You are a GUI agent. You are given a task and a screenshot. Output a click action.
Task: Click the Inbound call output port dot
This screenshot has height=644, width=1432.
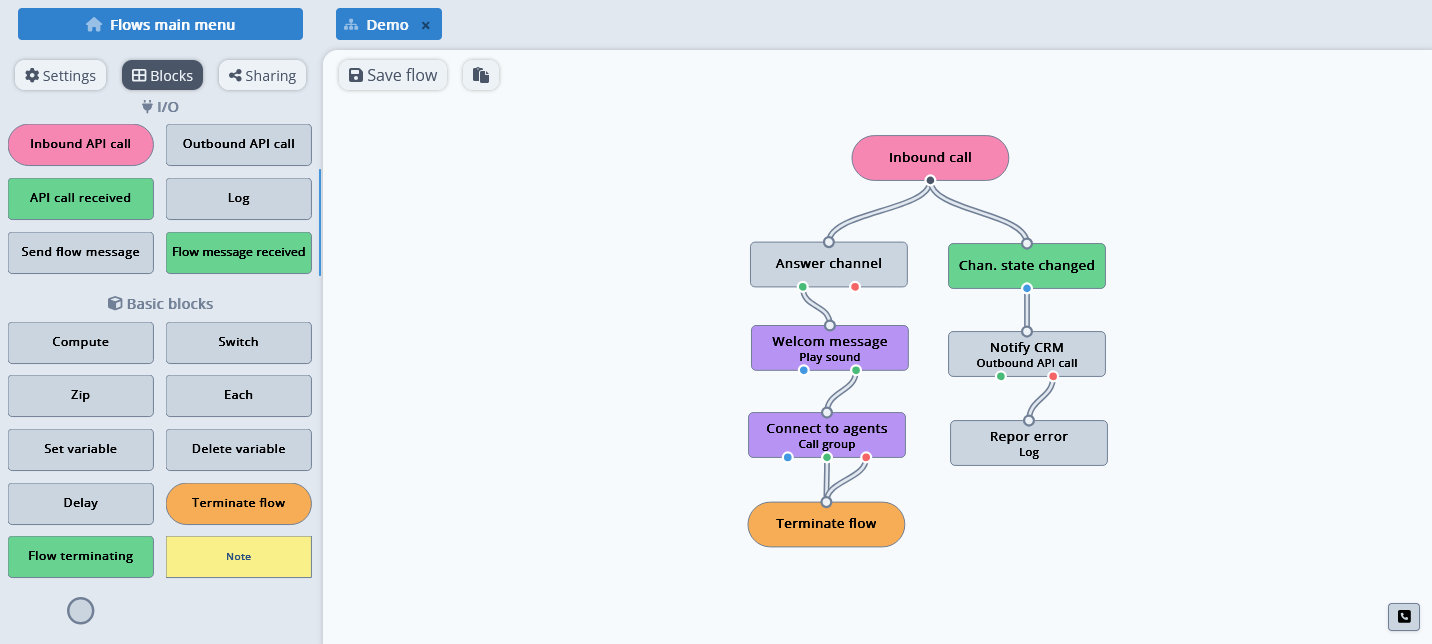click(x=930, y=181)
